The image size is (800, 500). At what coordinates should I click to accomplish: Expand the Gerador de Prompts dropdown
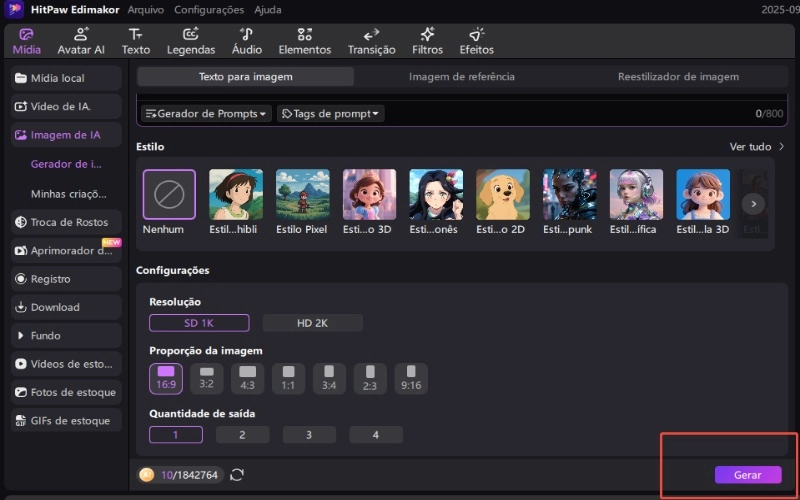(x=206, y=114)
